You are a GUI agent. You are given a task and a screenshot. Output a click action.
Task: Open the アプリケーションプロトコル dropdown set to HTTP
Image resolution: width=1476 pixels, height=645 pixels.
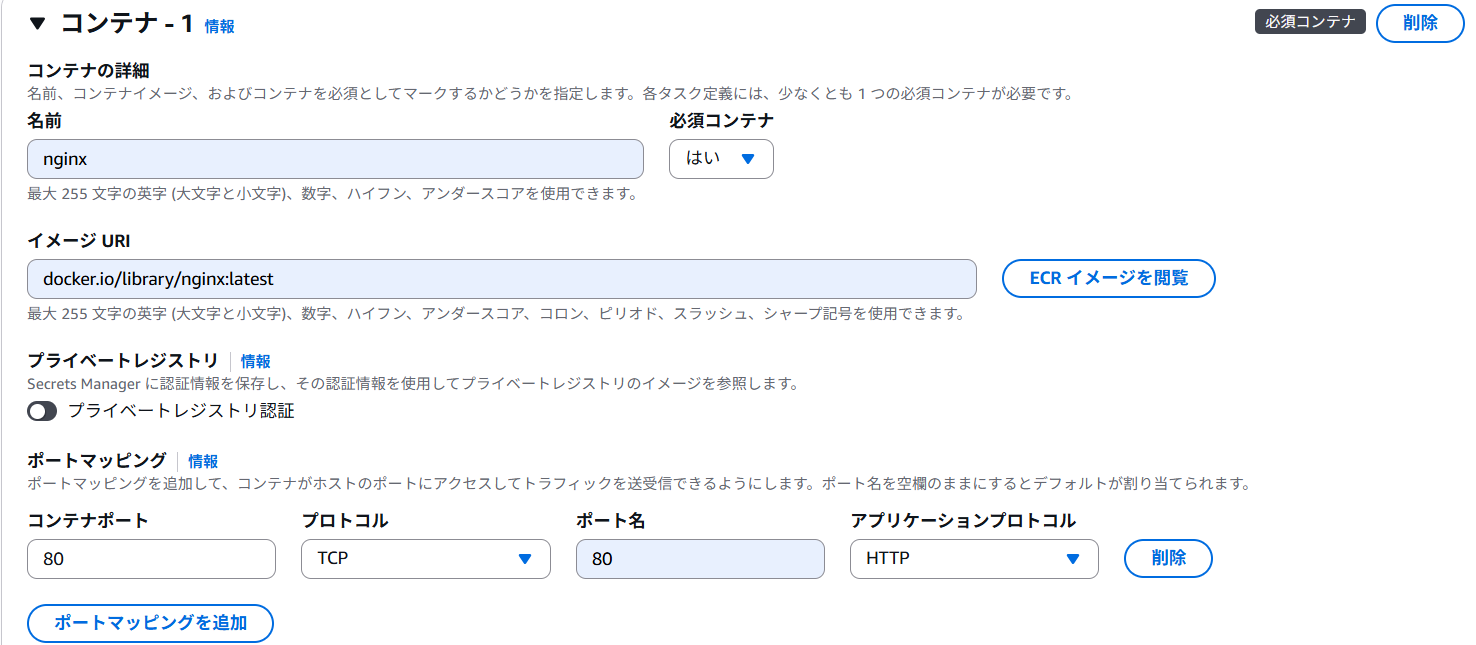[974, 559]
